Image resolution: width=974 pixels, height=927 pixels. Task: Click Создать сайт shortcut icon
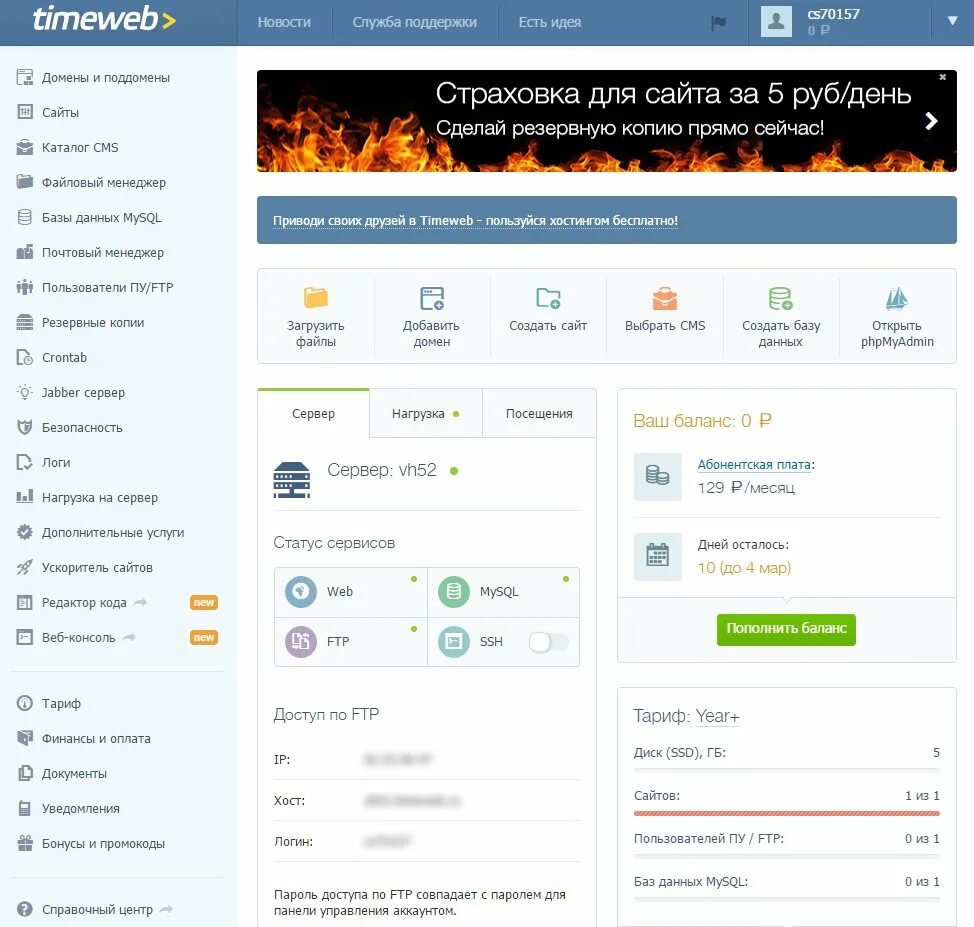pos(548,298)
